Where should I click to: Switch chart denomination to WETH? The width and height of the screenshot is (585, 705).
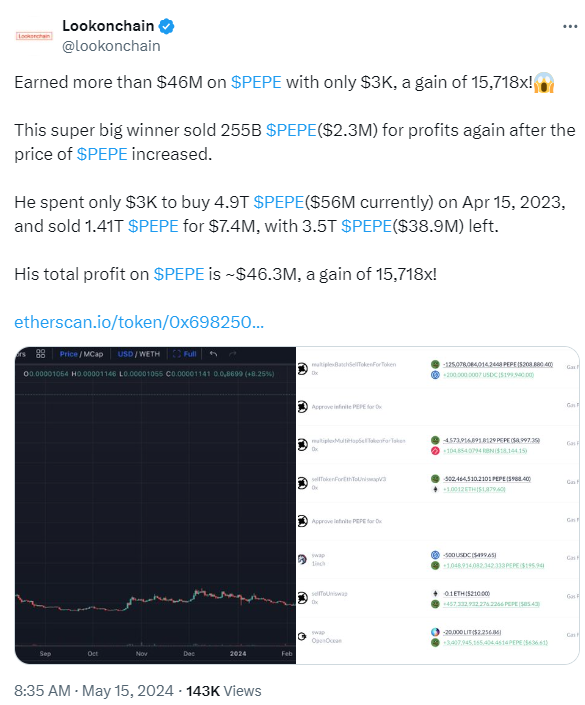click(149, 354)
